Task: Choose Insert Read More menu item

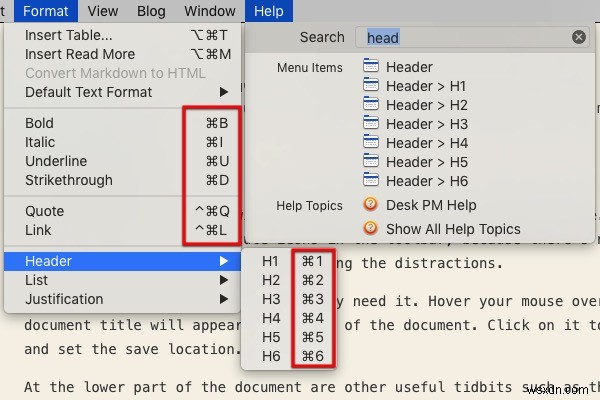Action: coord(122,54)
